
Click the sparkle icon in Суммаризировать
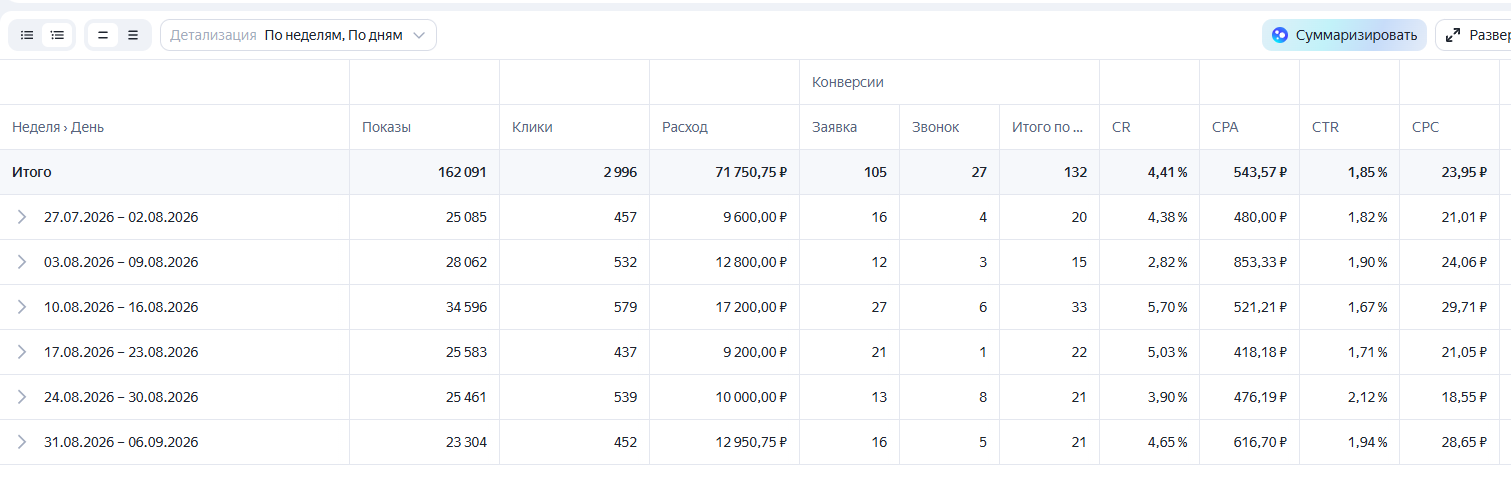[1279, 35]
